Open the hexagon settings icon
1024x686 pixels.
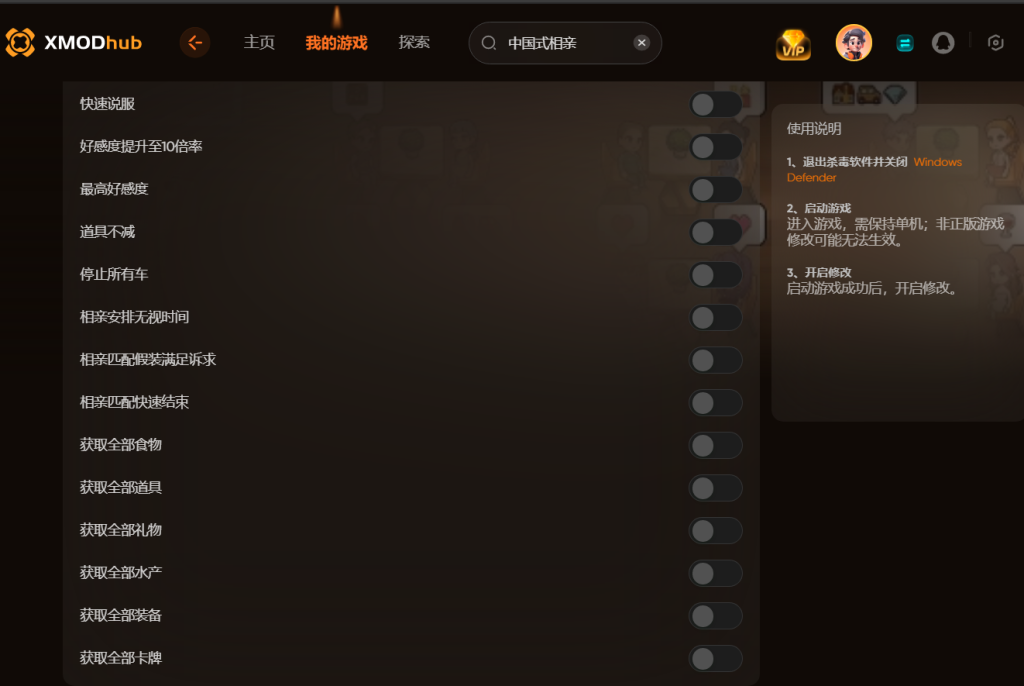995,43
